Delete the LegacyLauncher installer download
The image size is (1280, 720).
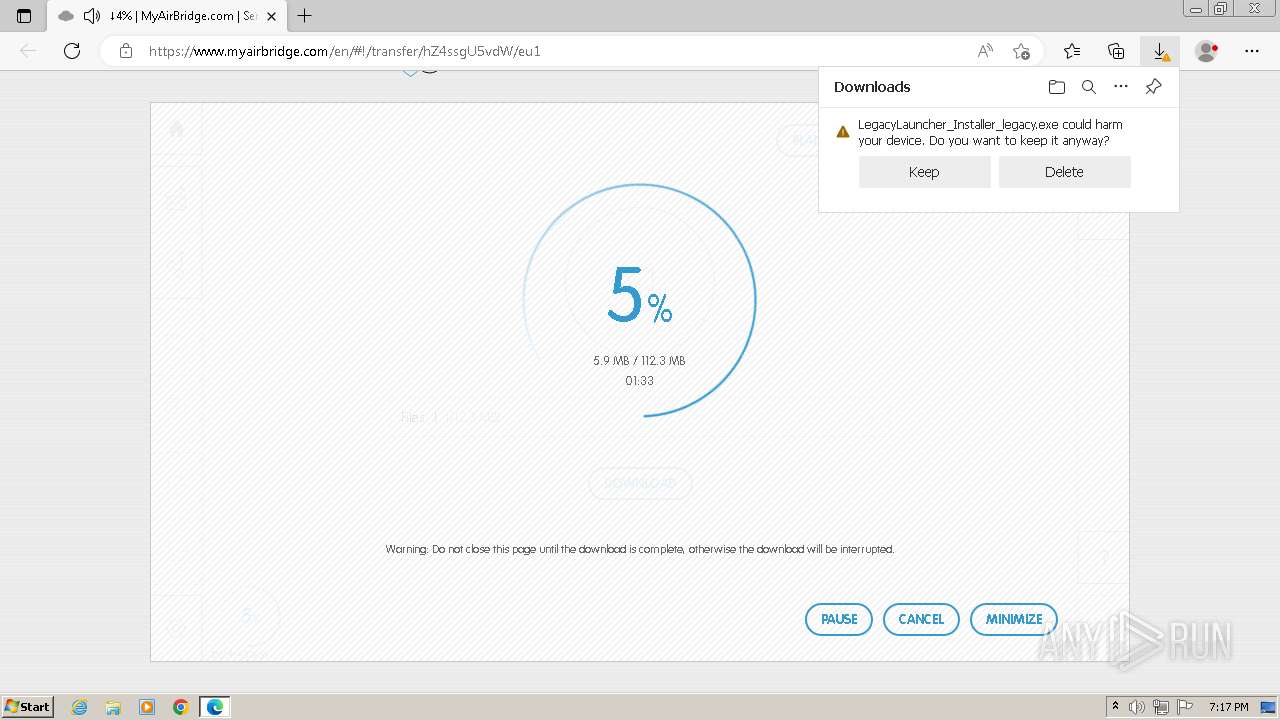[1064, 172]
